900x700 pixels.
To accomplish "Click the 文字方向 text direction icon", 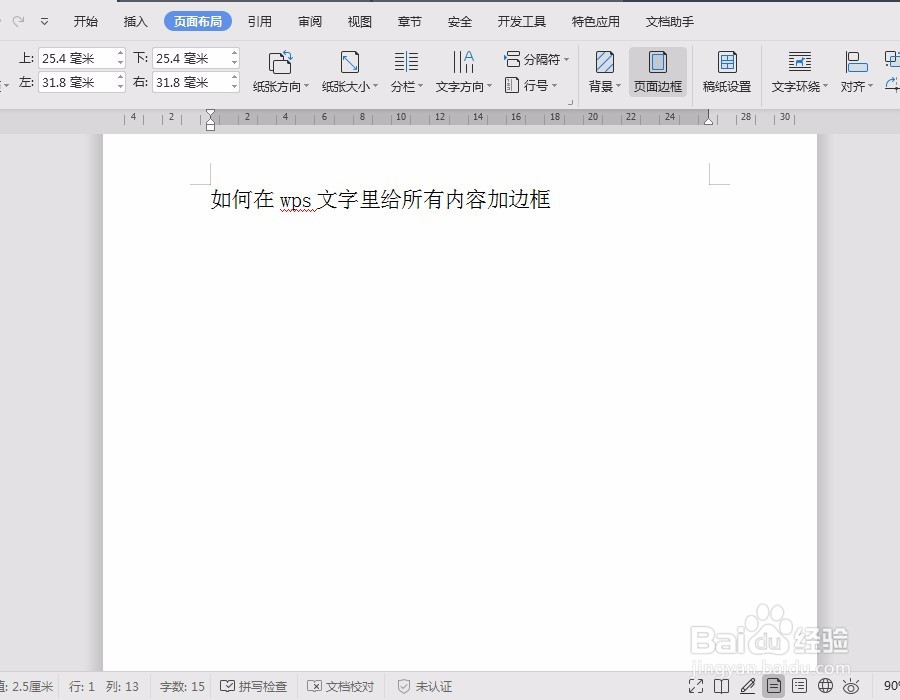I will click(x=463, y=62).
